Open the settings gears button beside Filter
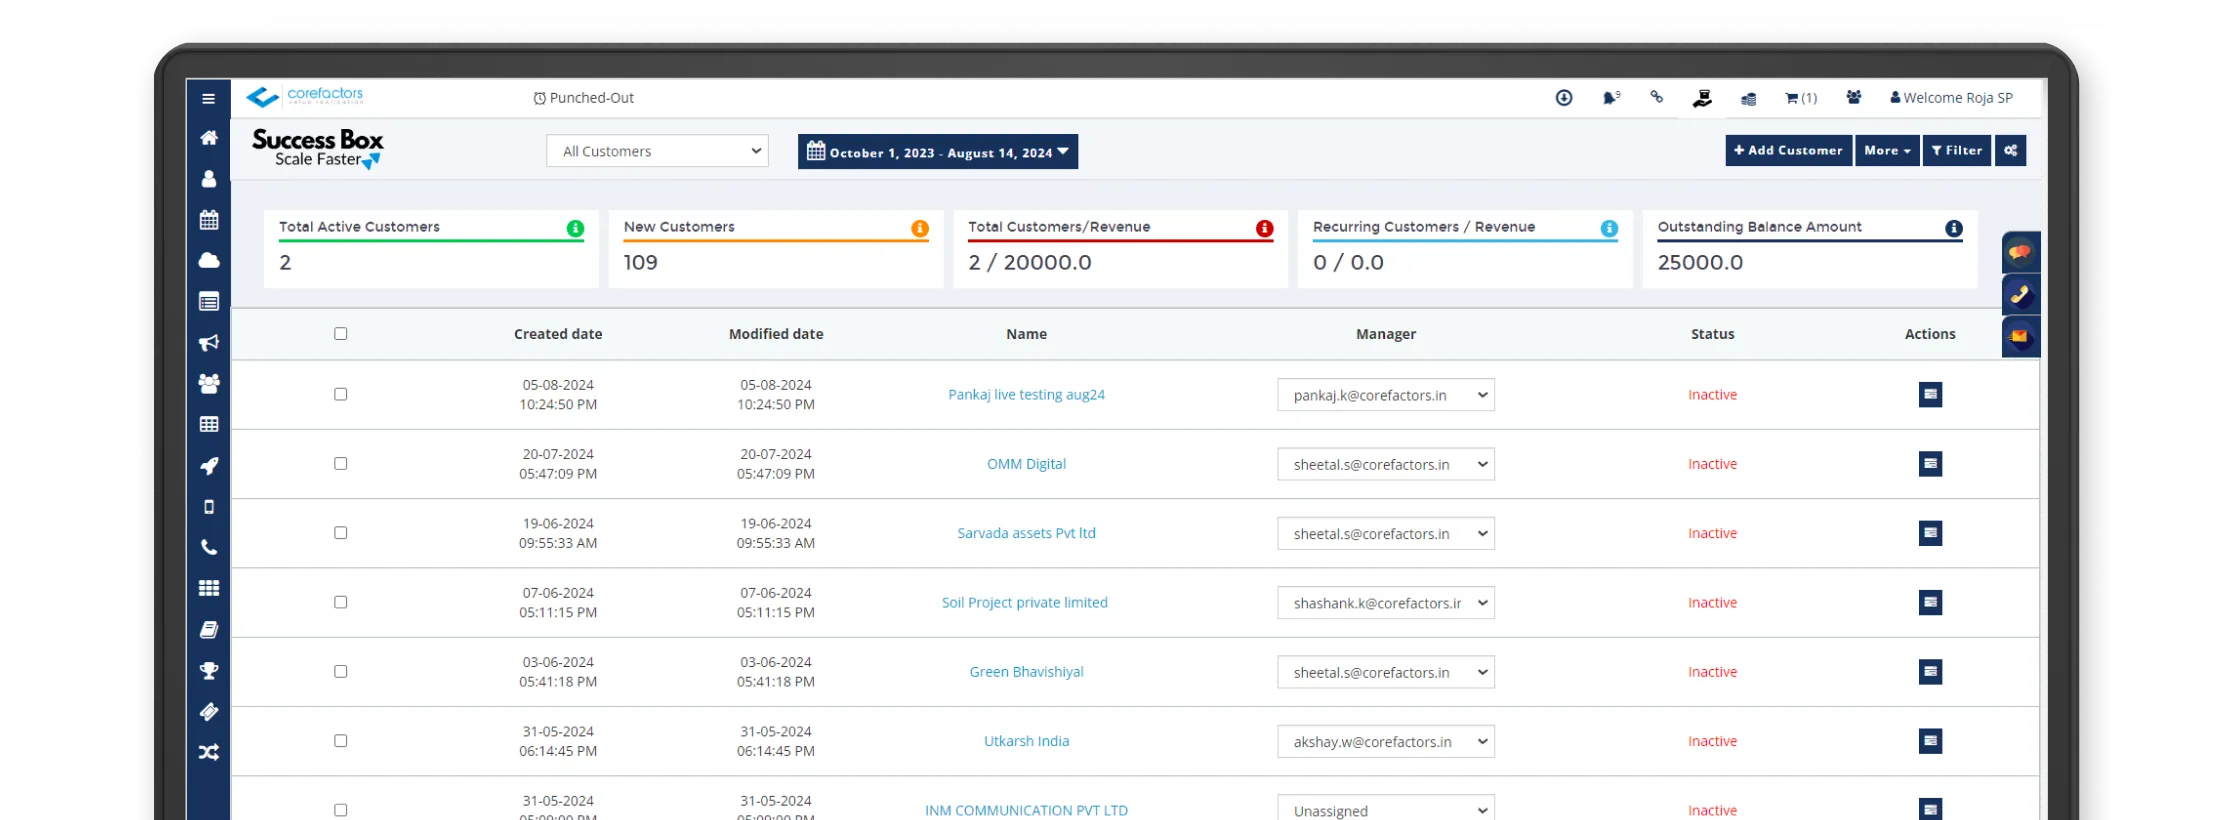 [2010, 151]
